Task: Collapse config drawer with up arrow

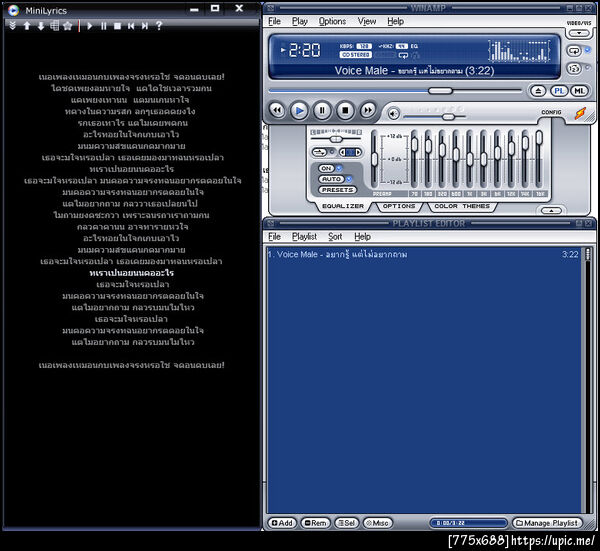Action: coord(551,211)
